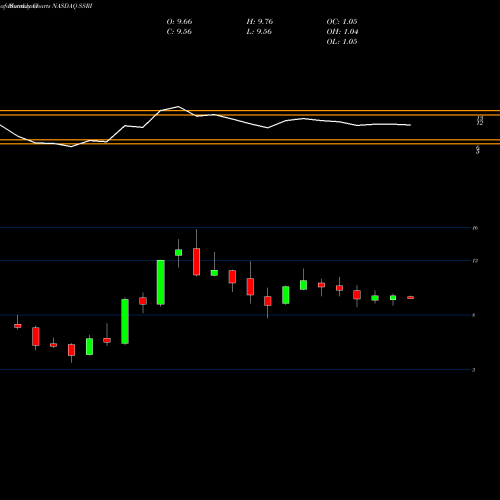Image resolution: width=500 pixels, height=500 pixels.
Task: Select the close value C: 9.56
Action: pos(179,32)
